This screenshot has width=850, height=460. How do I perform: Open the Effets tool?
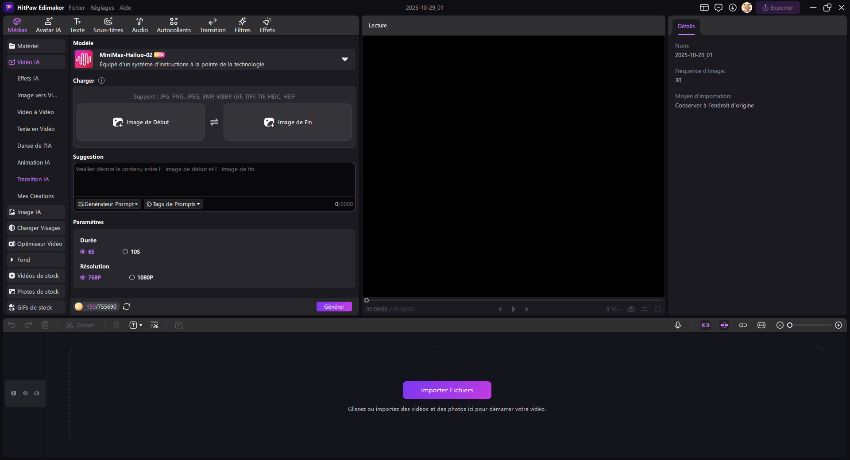267,25
